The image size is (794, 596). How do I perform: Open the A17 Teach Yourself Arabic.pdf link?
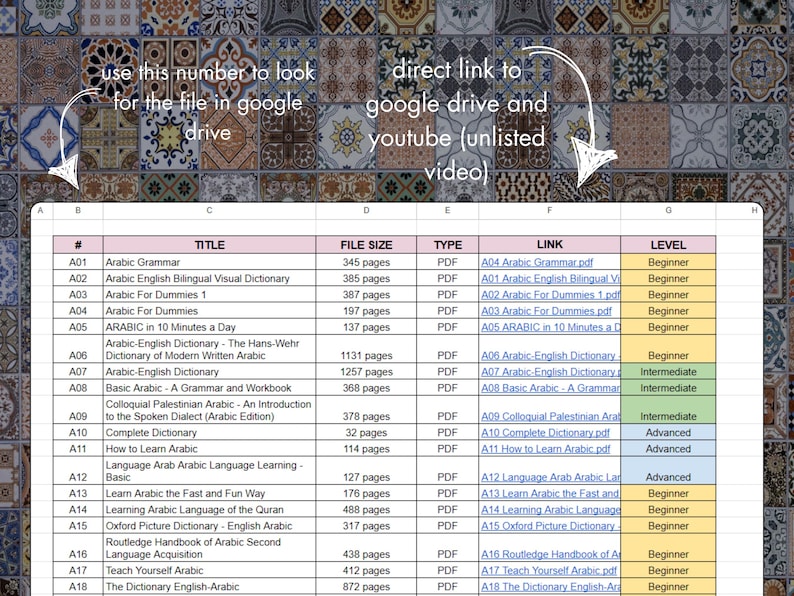(549, 570)
